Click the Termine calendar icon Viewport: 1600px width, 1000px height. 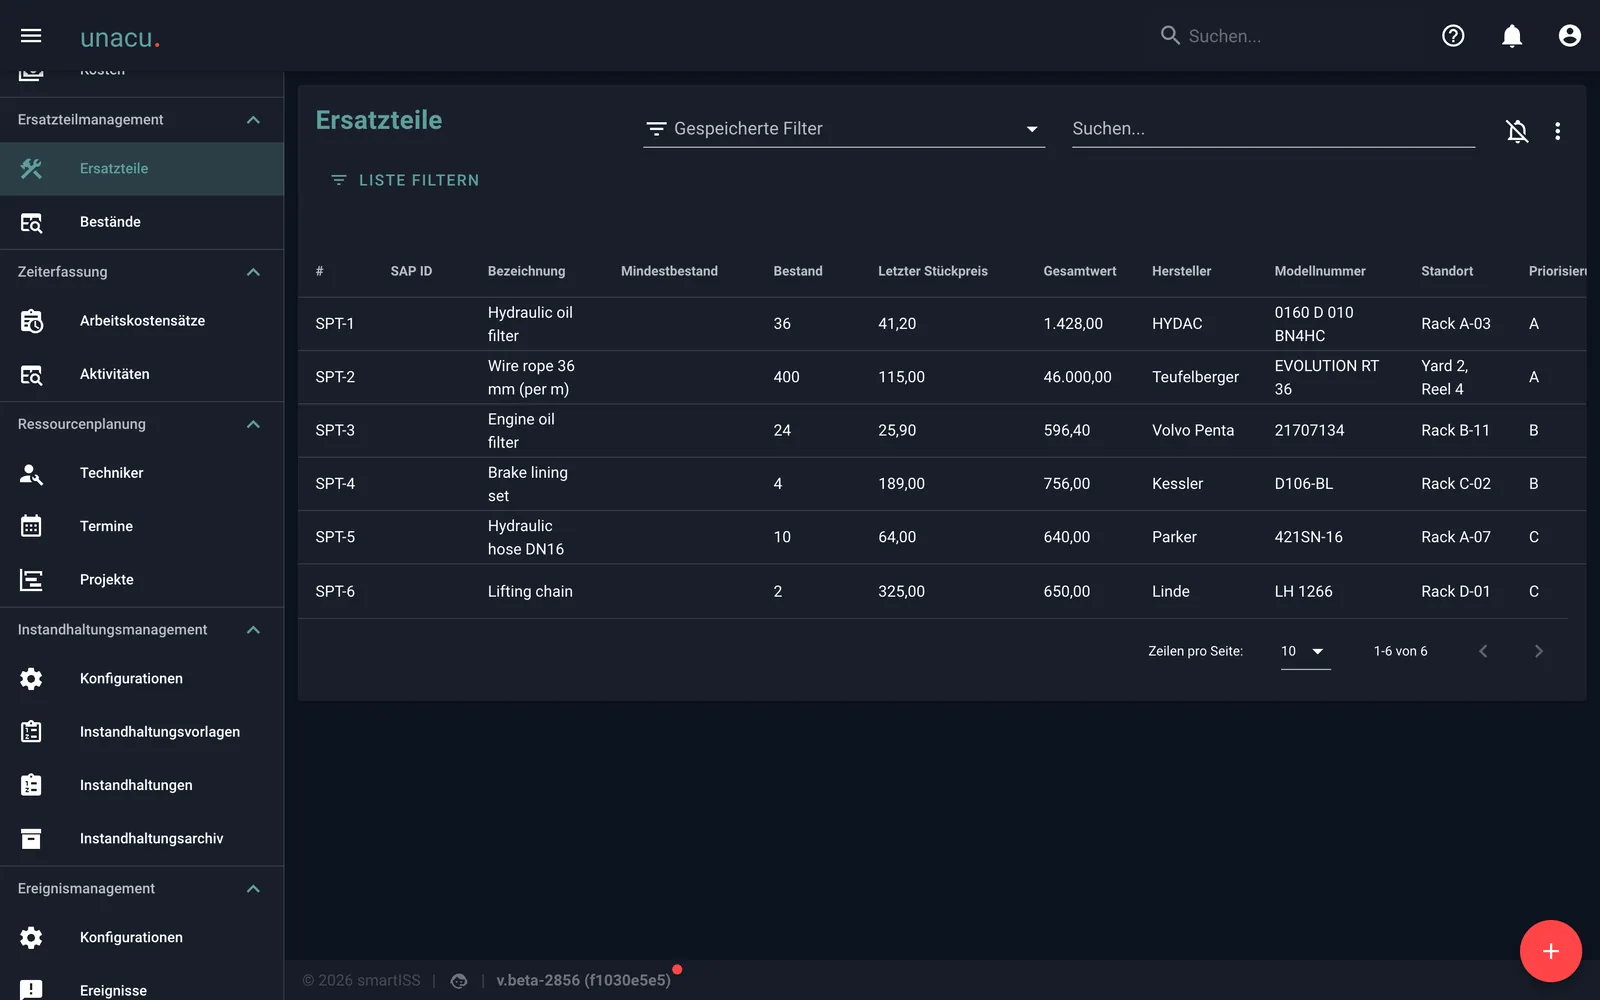[31, 526]
